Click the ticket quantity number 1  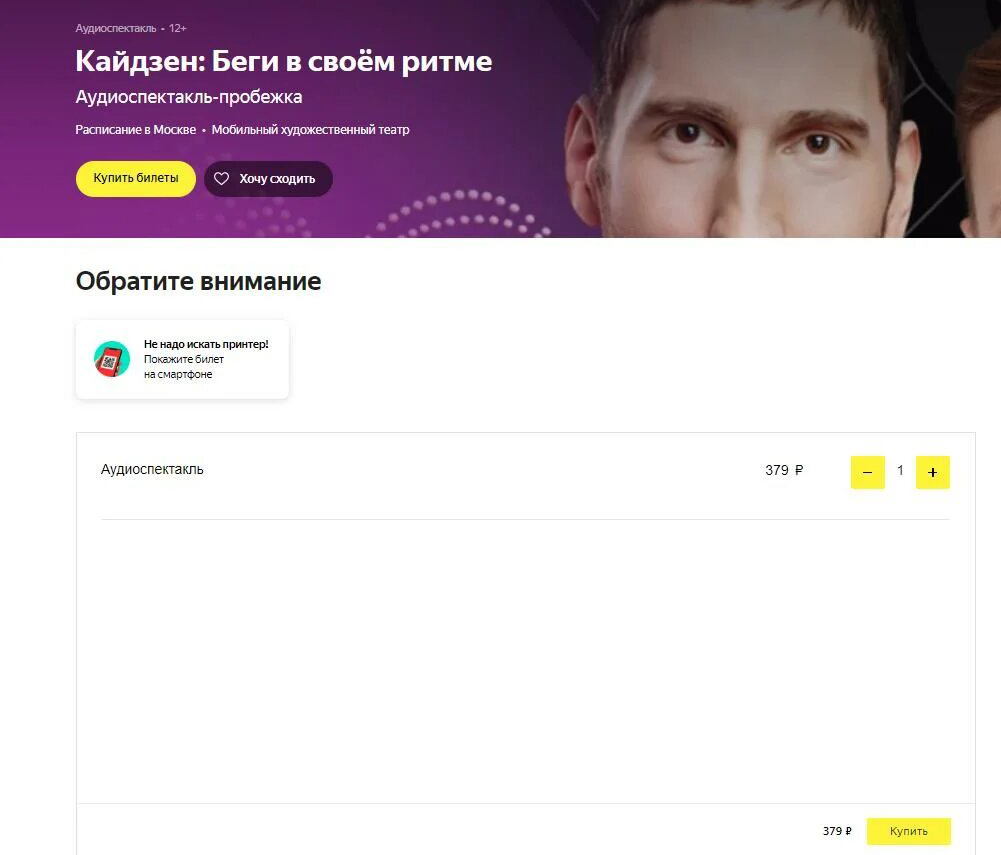[900, 471]
